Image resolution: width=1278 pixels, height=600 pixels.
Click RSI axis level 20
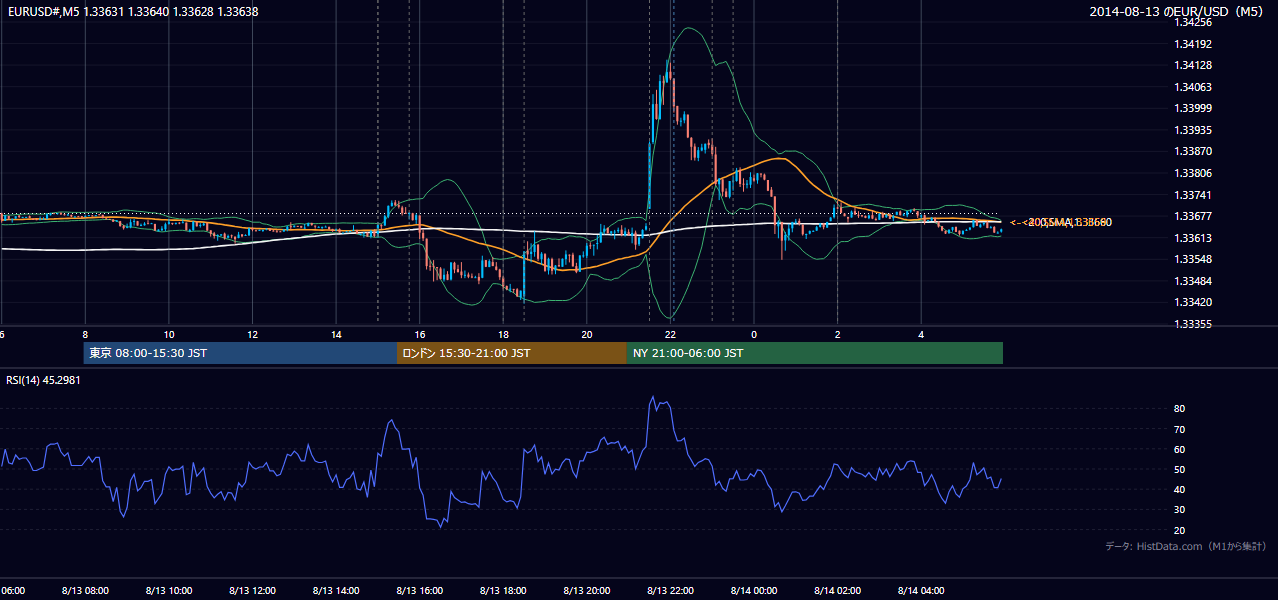[x=1179, y=530]
